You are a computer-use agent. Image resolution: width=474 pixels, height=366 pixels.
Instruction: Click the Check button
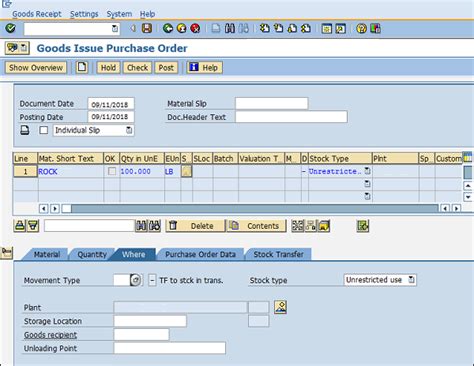[137, 68]
